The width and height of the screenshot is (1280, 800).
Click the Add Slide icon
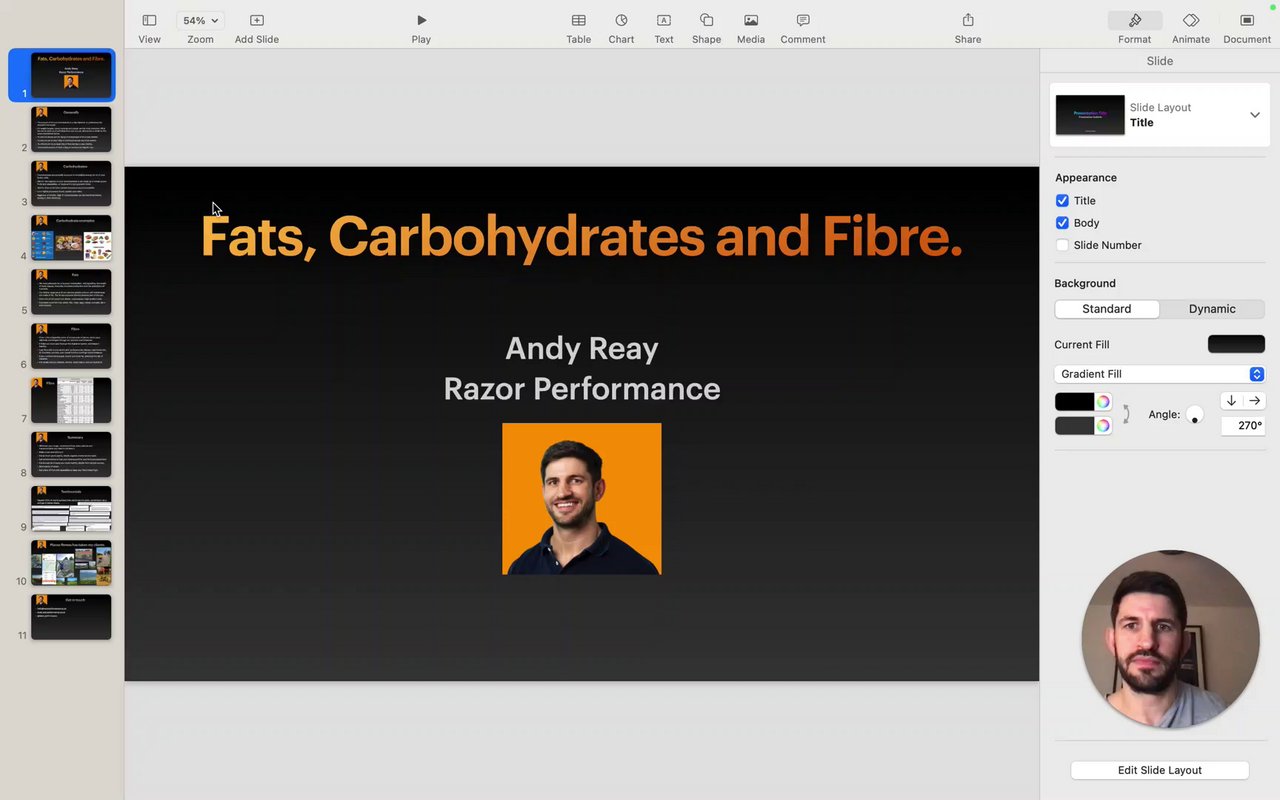pyautogui.click(x=256, y=20)
